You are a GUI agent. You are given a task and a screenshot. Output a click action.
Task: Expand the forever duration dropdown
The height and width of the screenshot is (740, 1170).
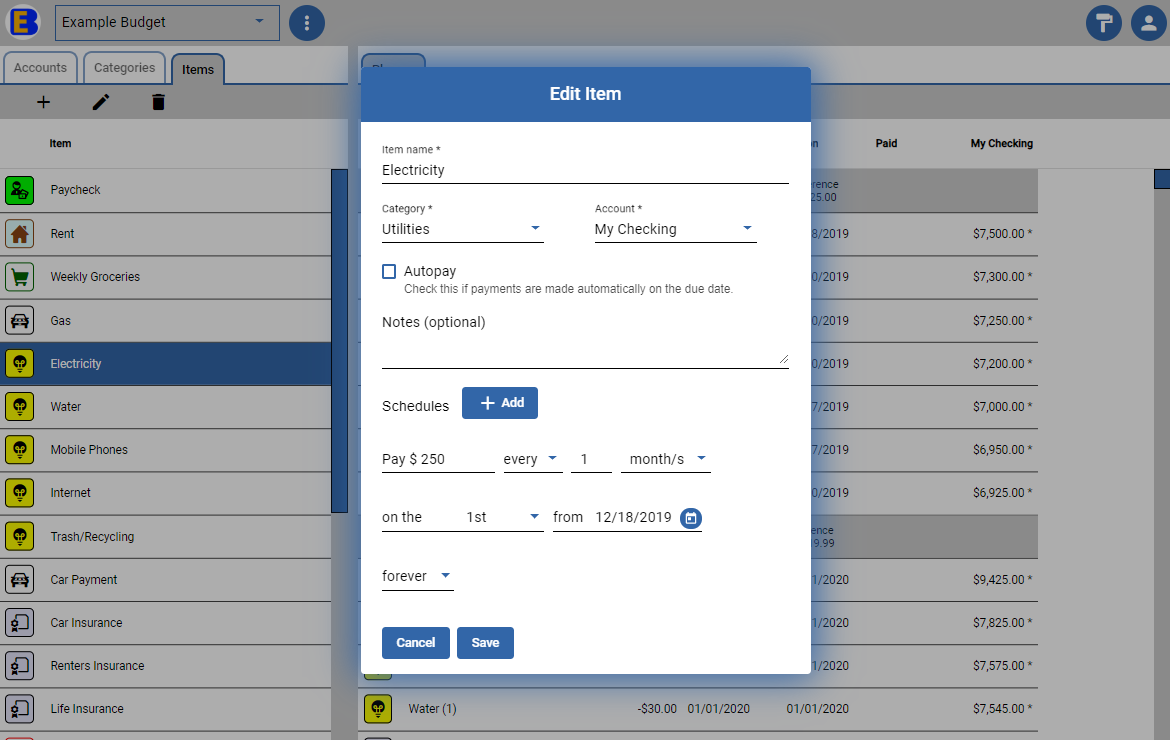point(418,576)
